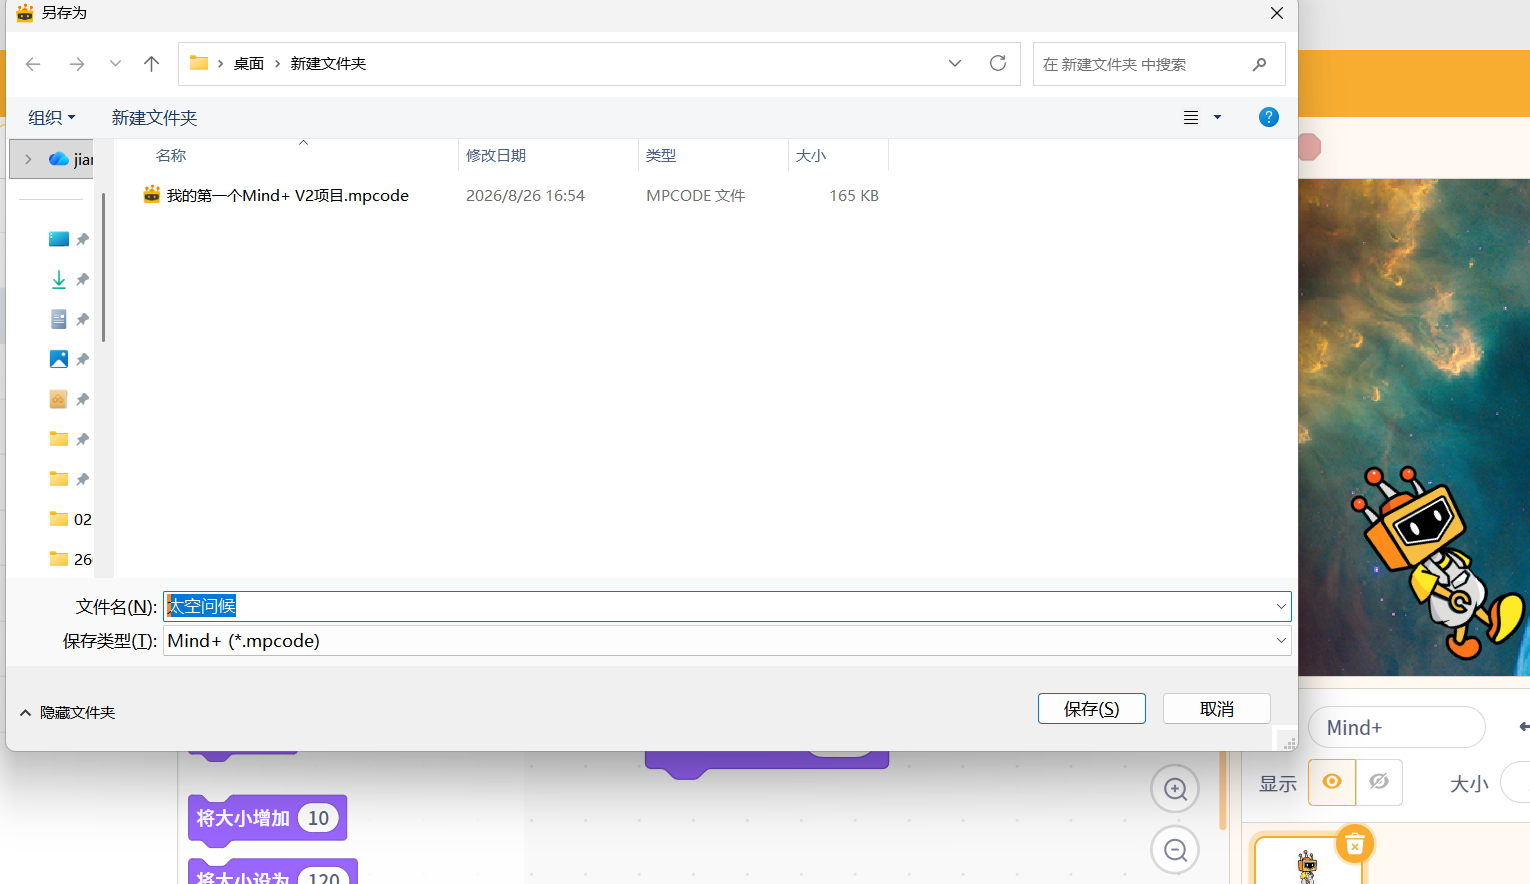The height and width of the screenshot is (884, 1530).
Task: Open the 组织 menu
Action: coord(52,118)
